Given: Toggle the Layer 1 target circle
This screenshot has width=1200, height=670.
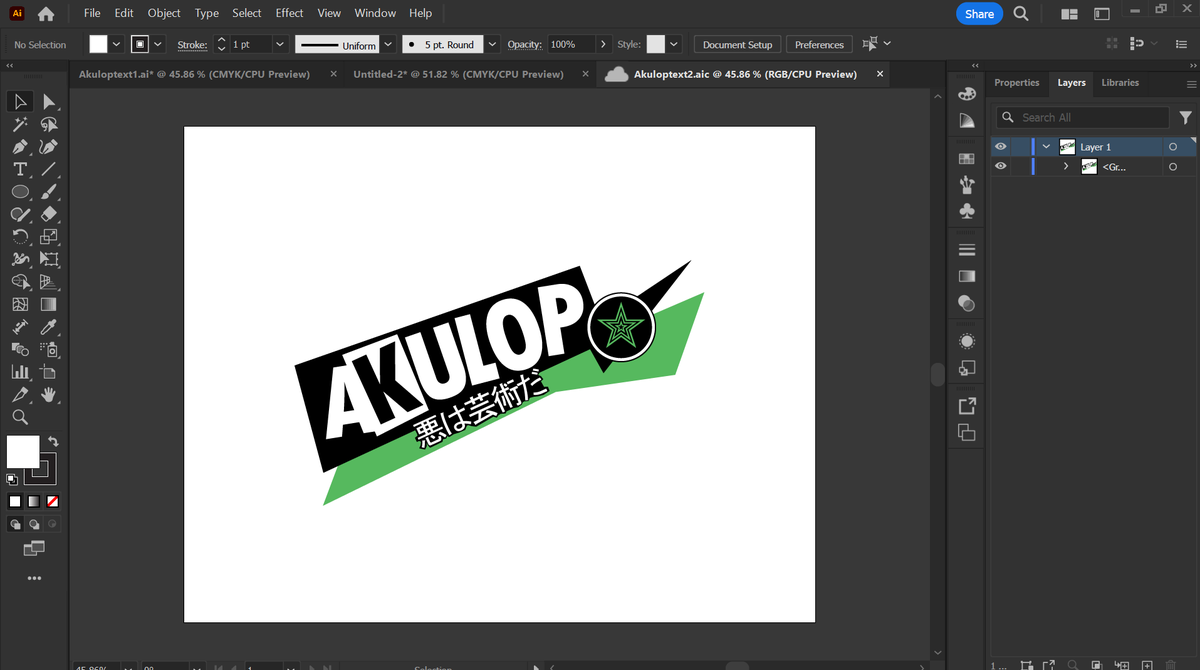Looking at the screenshot, I should [x=1173, y=147].
